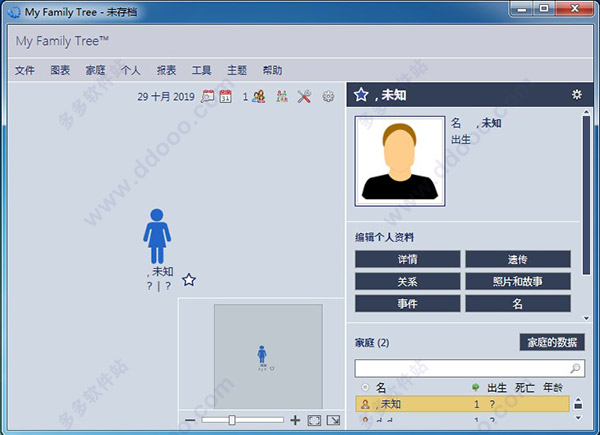
Task: Sort the list by the 年龄 column
Action: pos(553,388)
